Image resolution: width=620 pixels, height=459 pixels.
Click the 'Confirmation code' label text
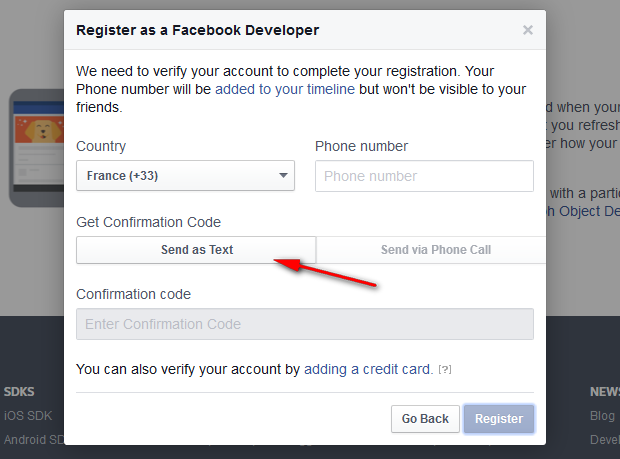click(133, 294)
